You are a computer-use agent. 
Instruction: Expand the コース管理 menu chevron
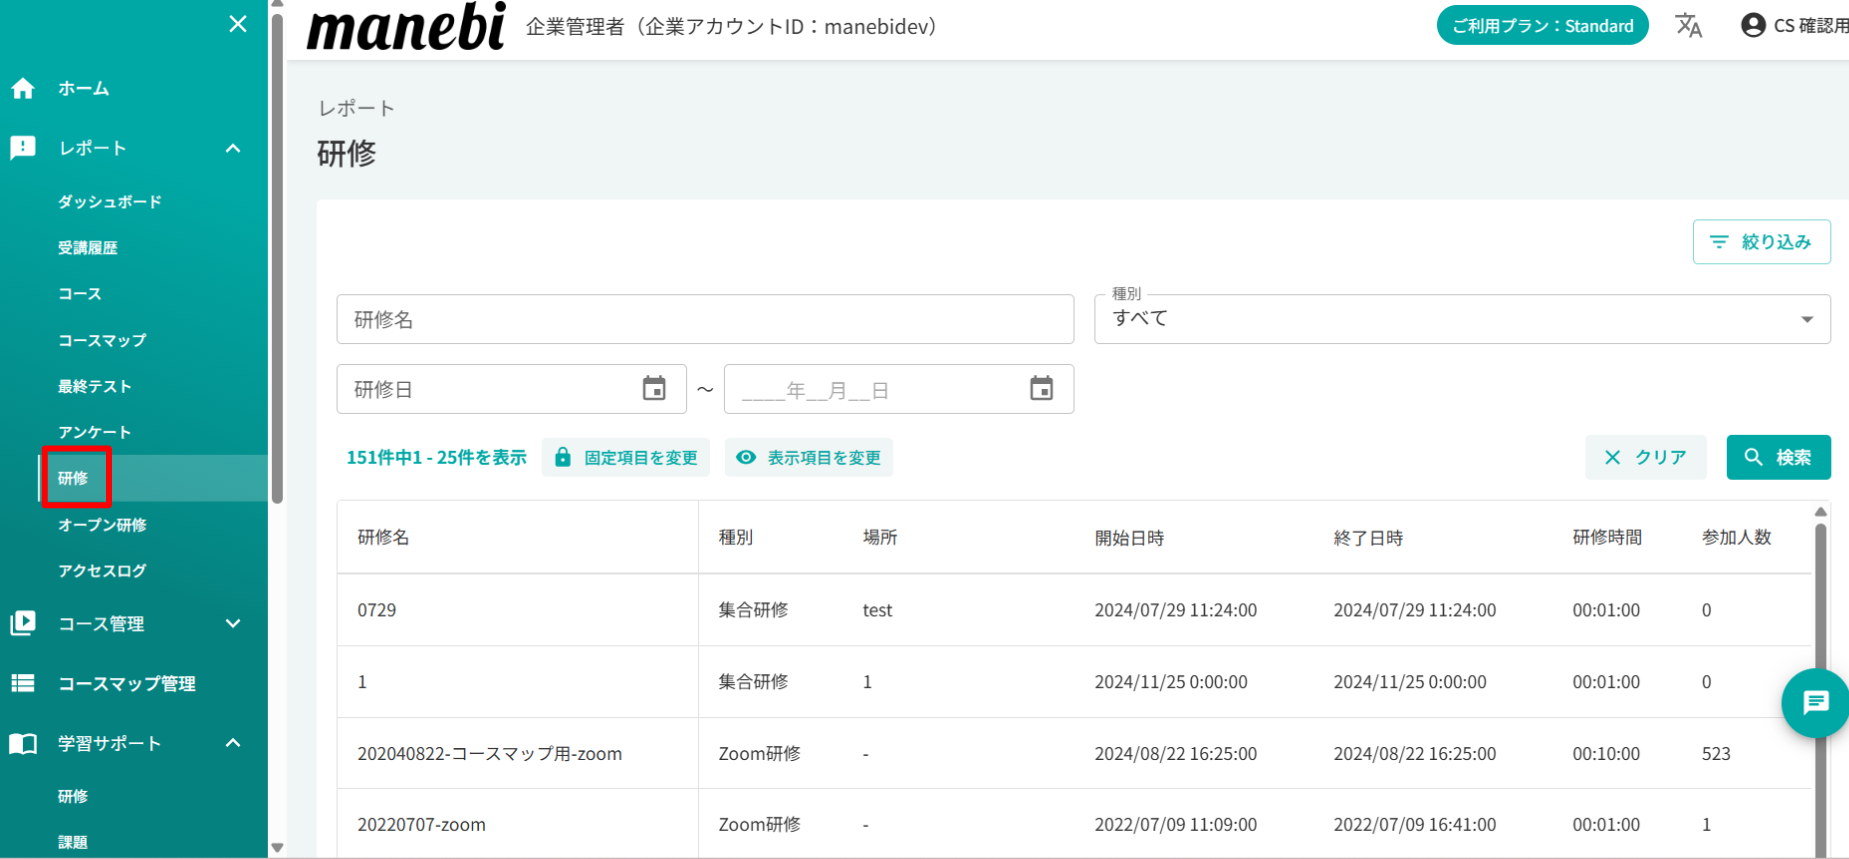point(233,623)
